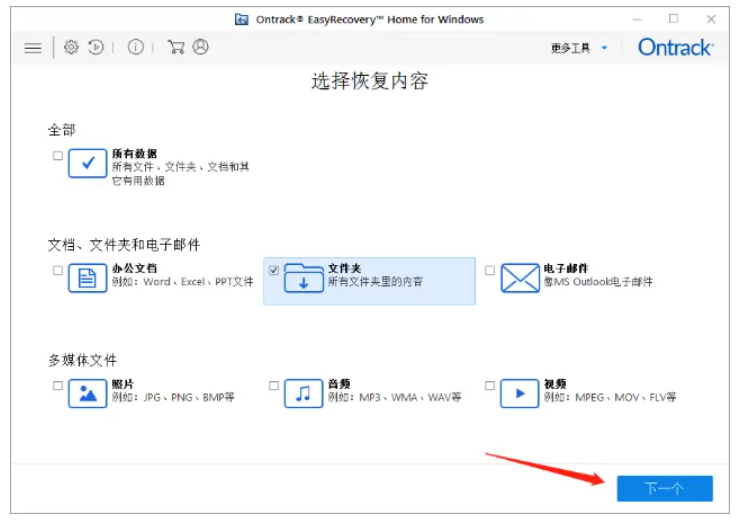Click the 选择恢复内容 heading
The image size is (738, 521).
pos(369,81)
